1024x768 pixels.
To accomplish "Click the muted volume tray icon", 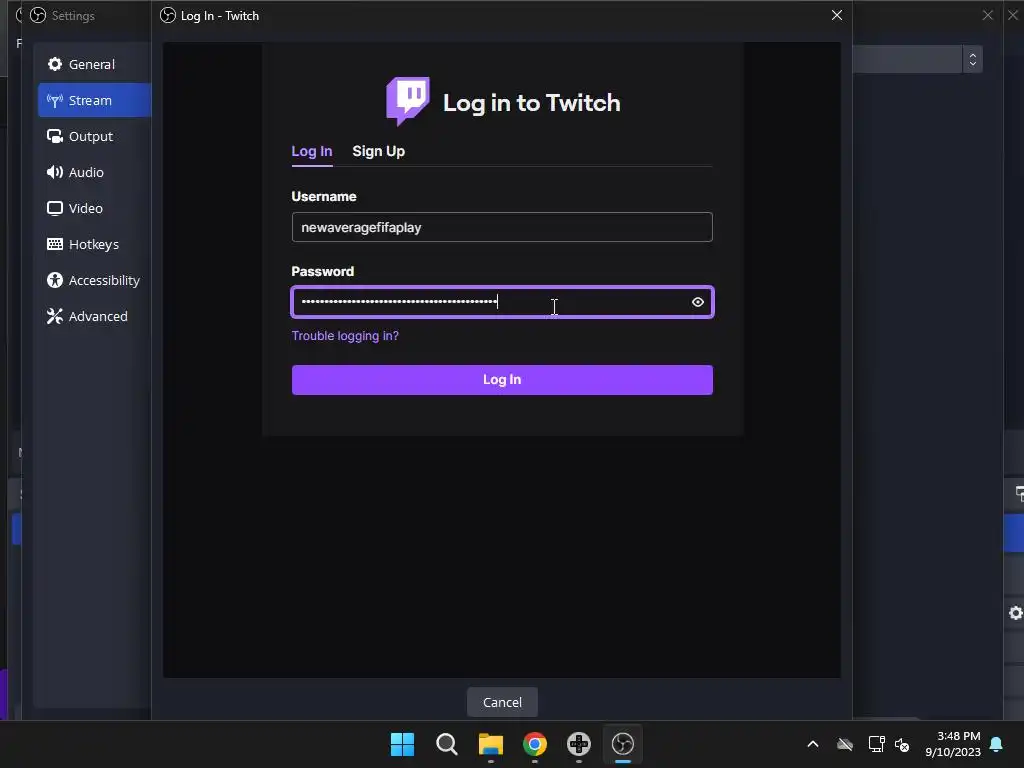I will tap(902, 744).
